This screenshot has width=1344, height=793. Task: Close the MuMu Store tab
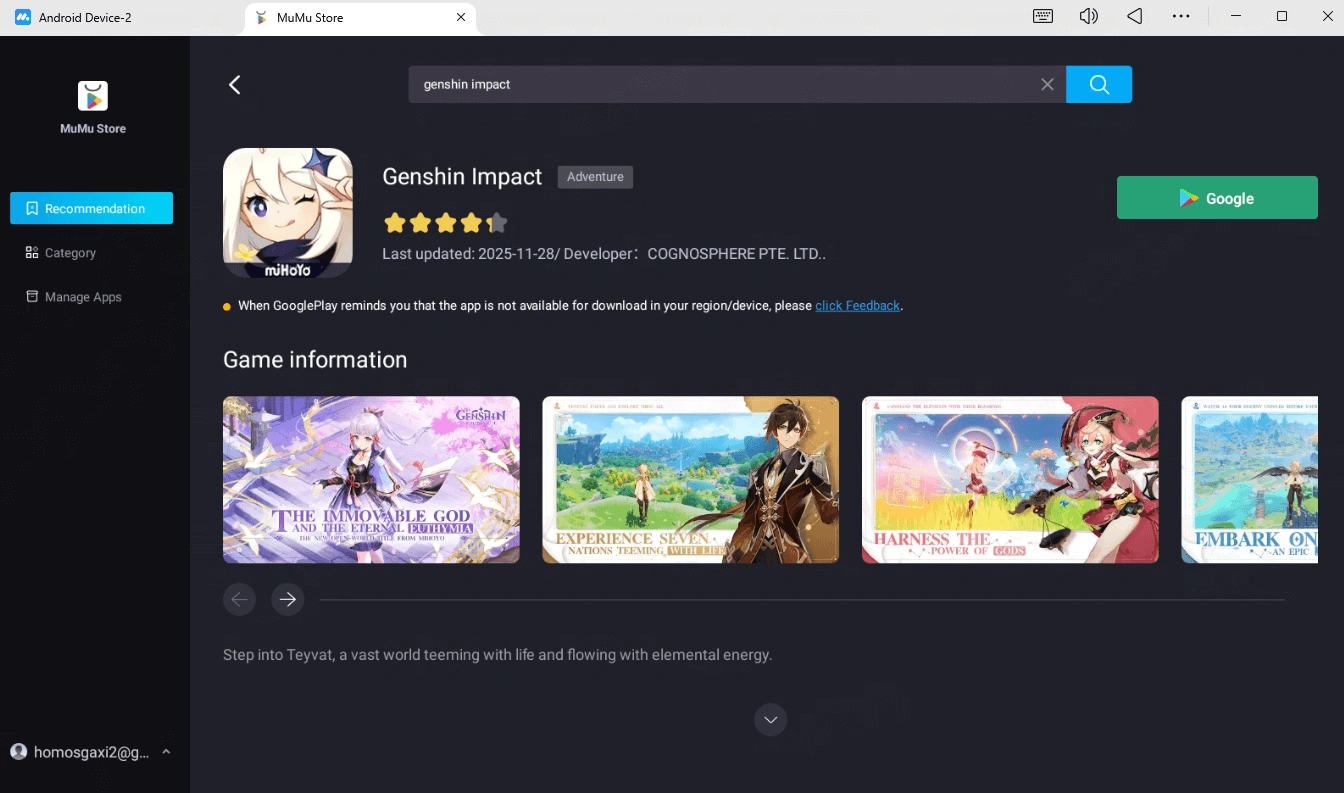pyautogui.click(x=461, y=17)
